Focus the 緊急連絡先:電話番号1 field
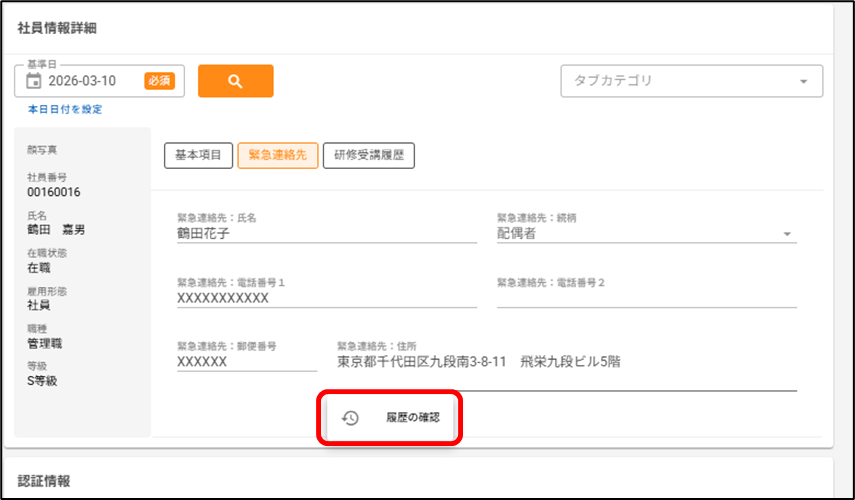 312,298
